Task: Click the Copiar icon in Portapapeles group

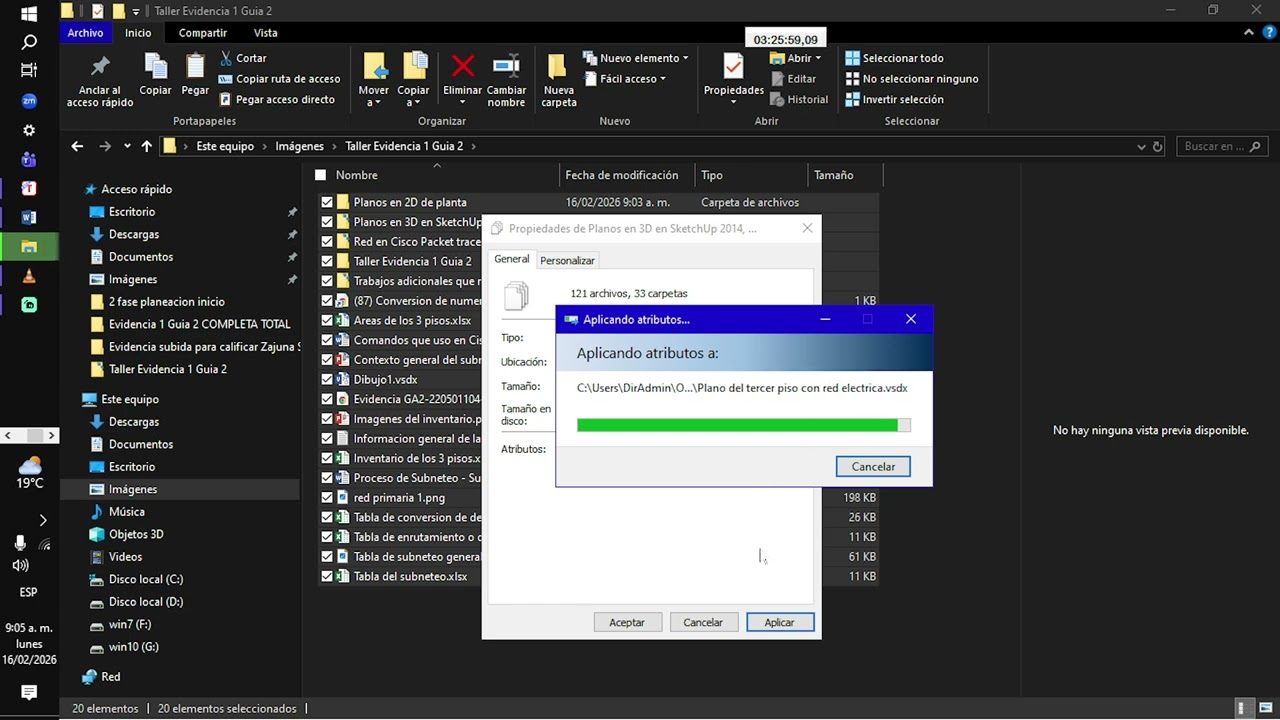Action: pyautogui.click(x=155, y=67)
